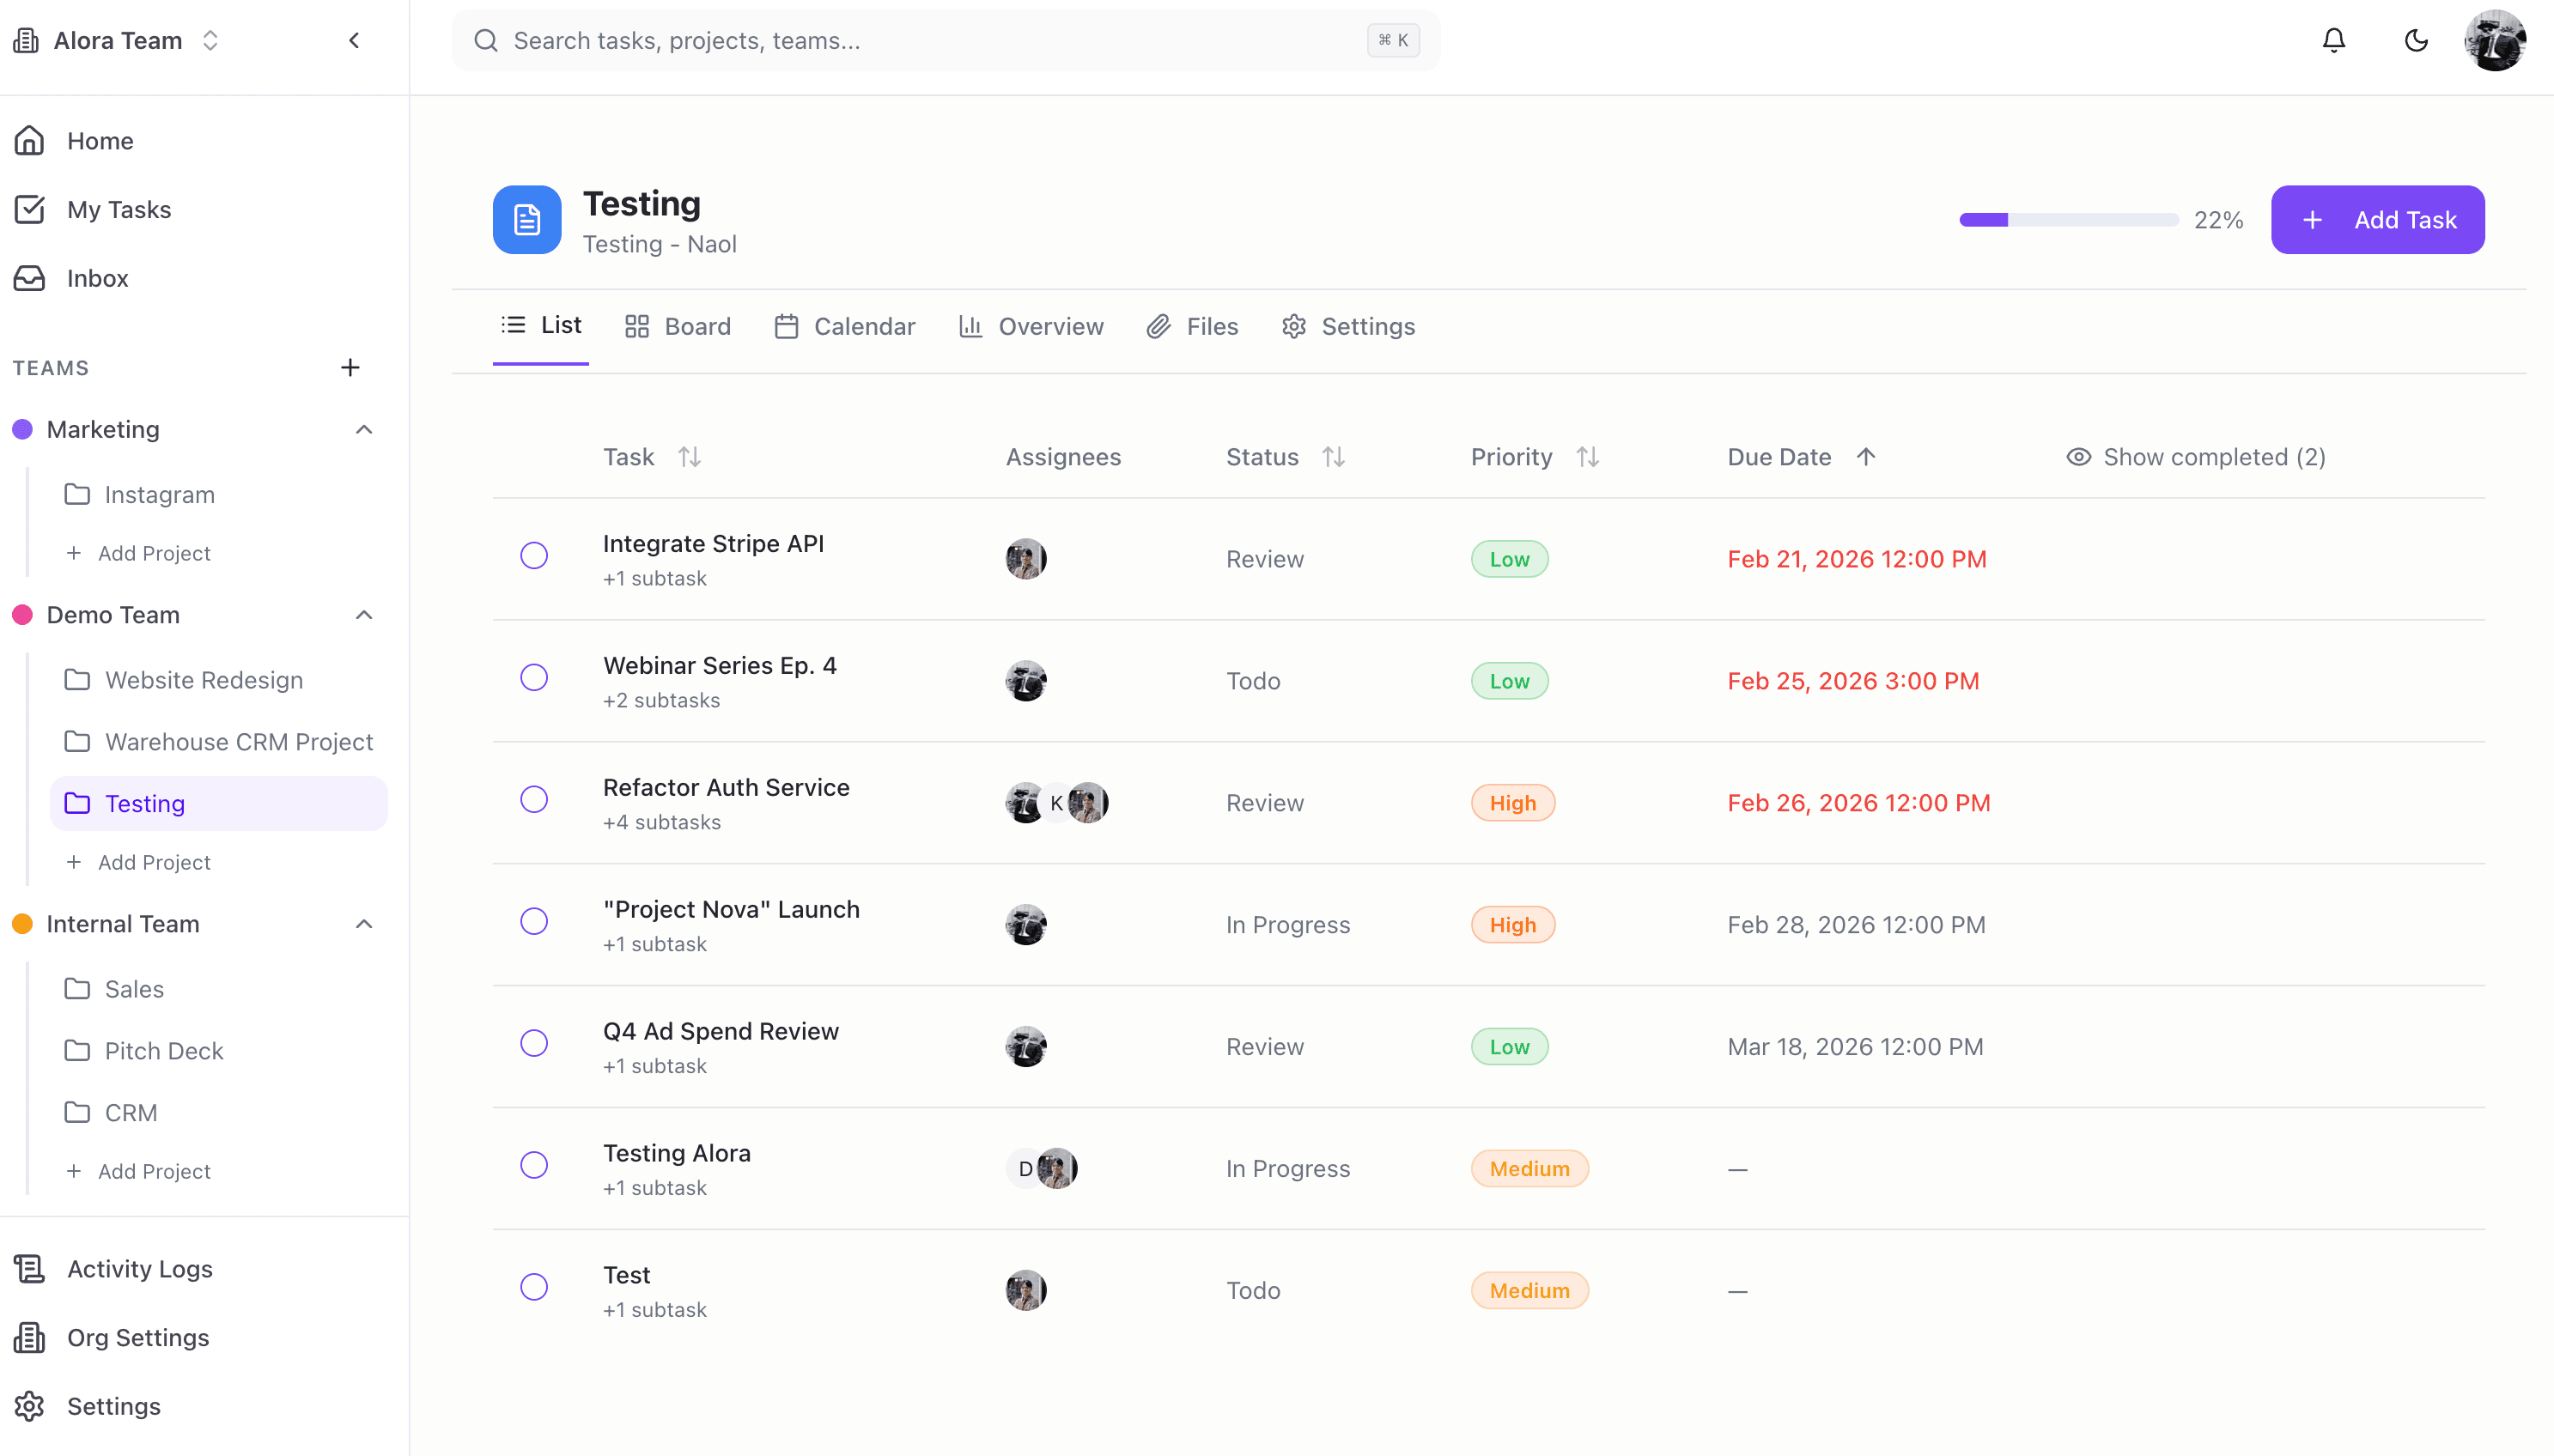Click the Add Task button
2554x1456 pixels.
pyautogui.click(x=2377, y=220)
